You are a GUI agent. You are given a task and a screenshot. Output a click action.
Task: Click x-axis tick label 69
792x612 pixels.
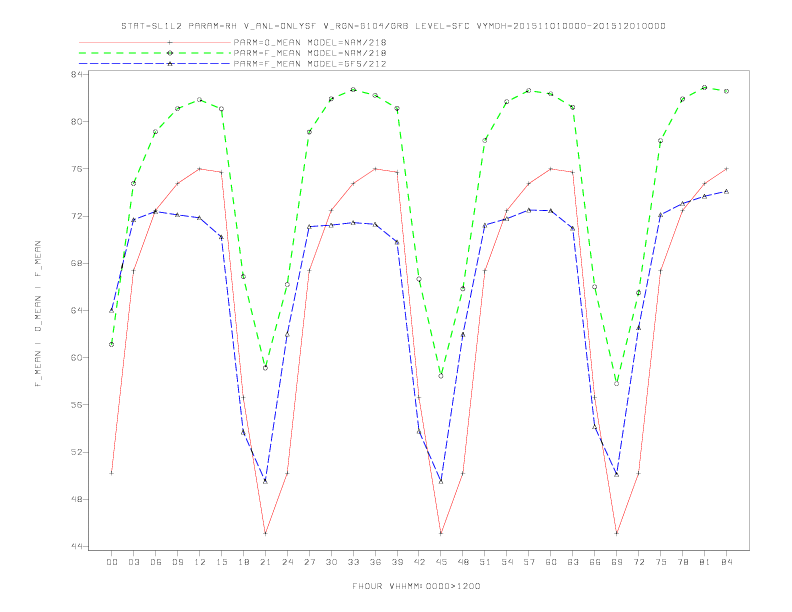pyautogui.click(x=617, y=562)
